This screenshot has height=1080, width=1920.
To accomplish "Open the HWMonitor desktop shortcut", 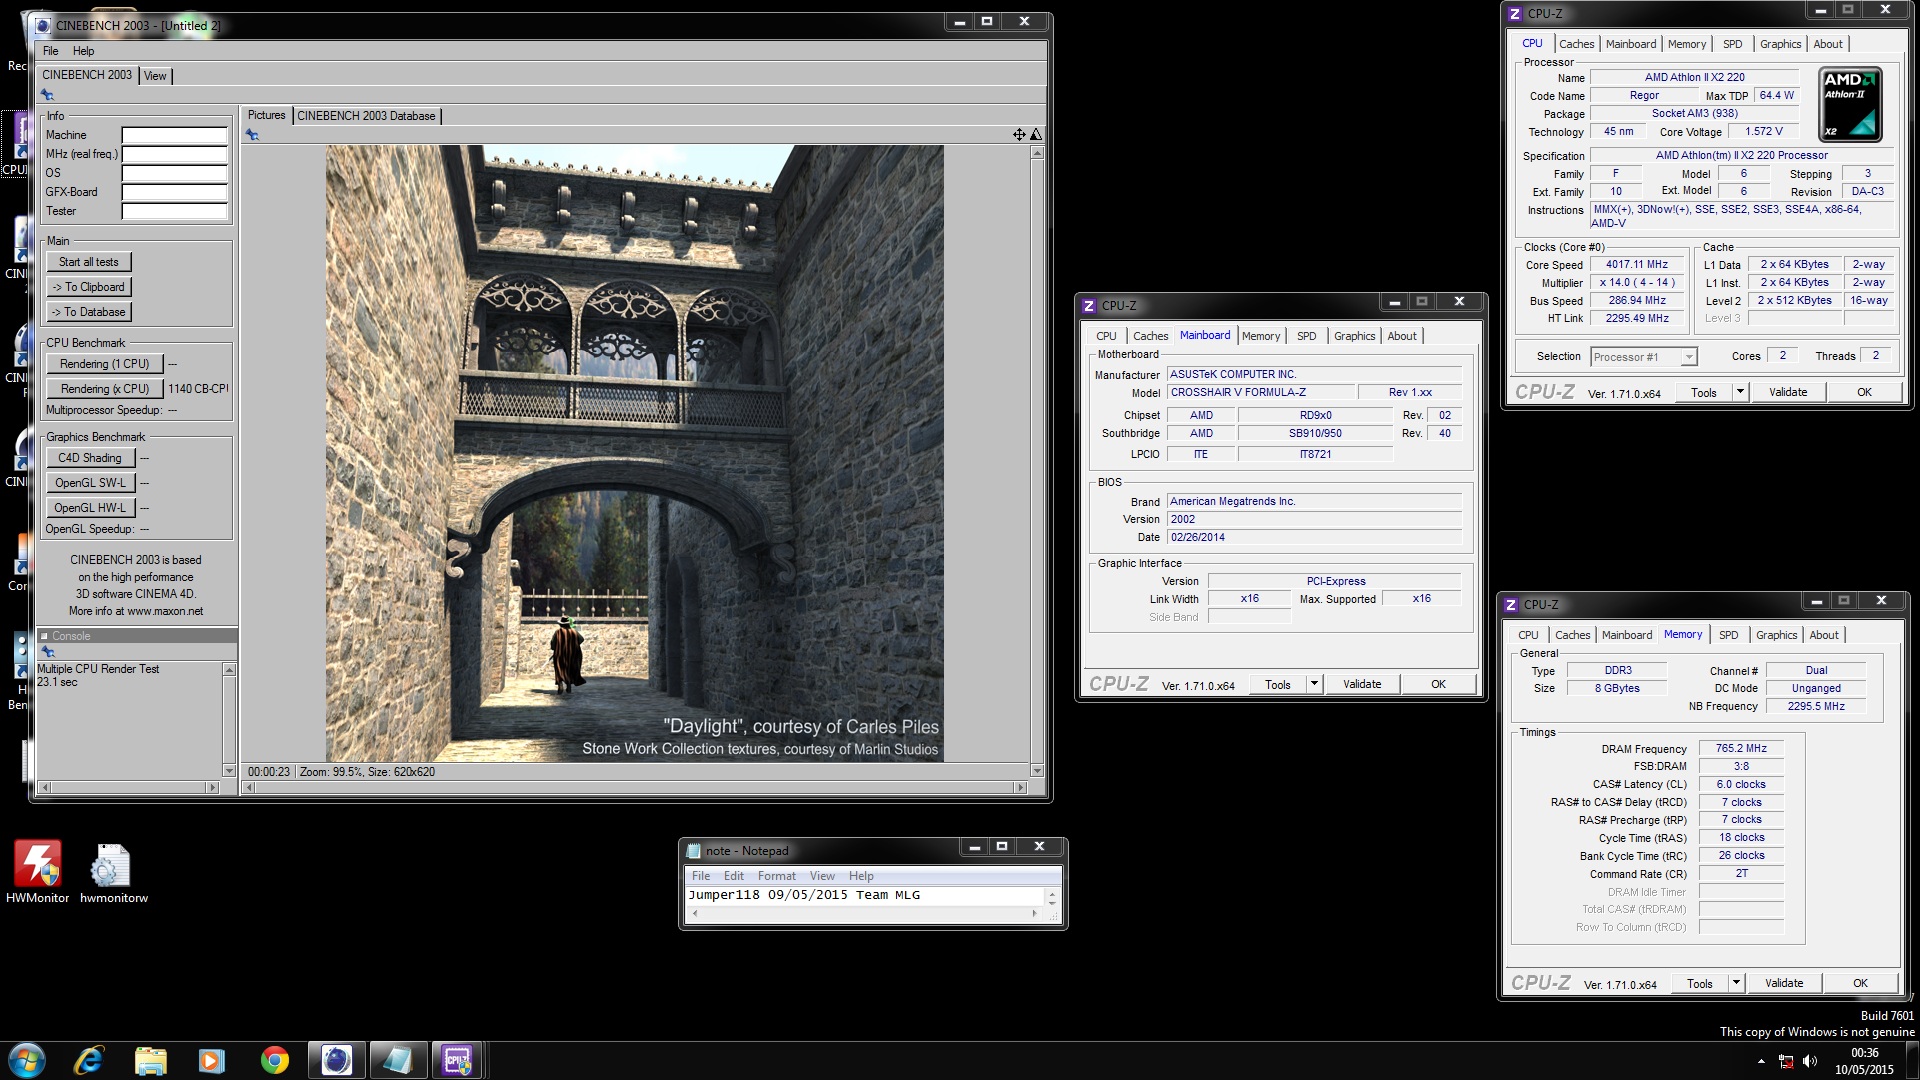I will pyautogui.click(x=38, y=872).
